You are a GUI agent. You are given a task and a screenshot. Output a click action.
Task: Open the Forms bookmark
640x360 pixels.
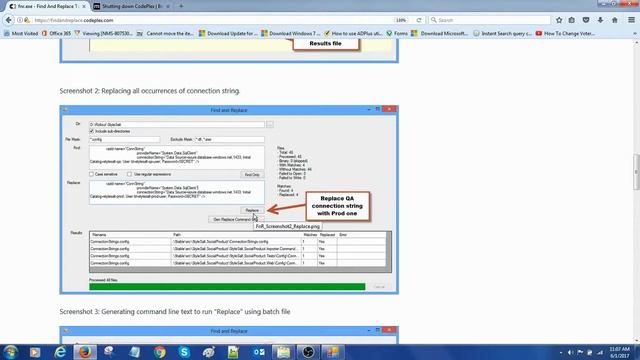click(397, 33)
